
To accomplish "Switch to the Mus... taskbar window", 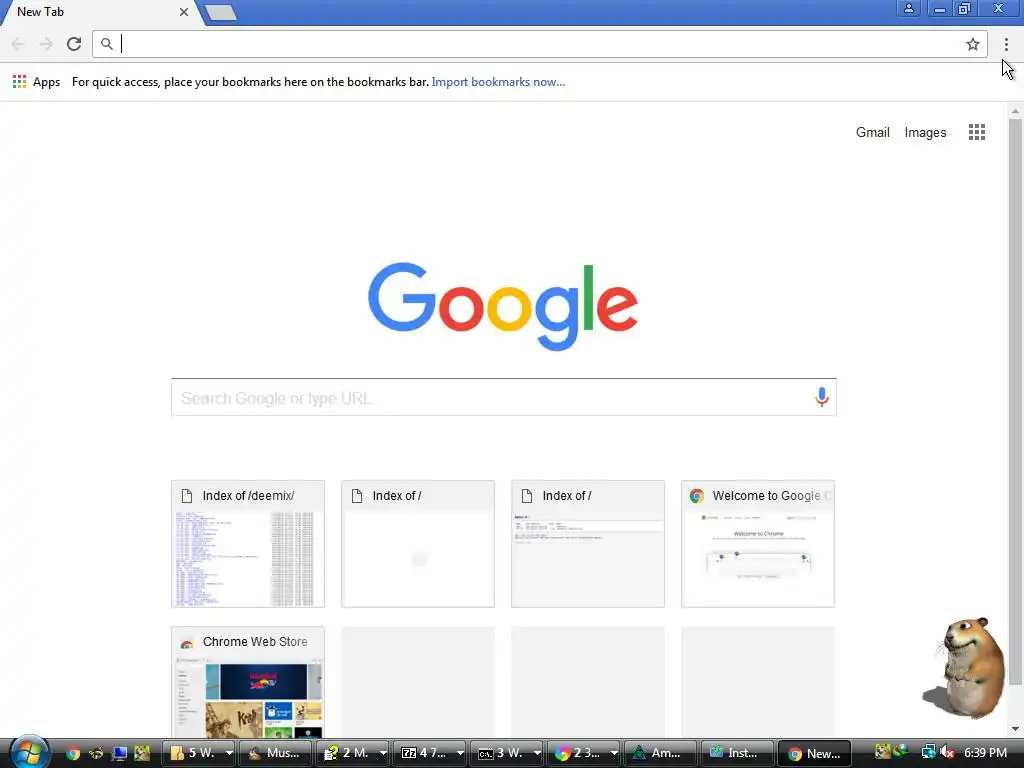I will [275, 753].
